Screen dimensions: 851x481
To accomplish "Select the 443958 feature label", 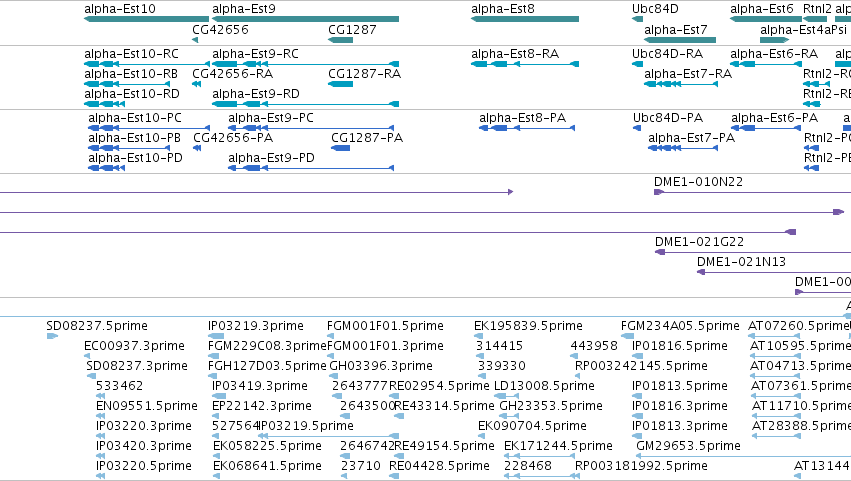I will coord(594,346).
